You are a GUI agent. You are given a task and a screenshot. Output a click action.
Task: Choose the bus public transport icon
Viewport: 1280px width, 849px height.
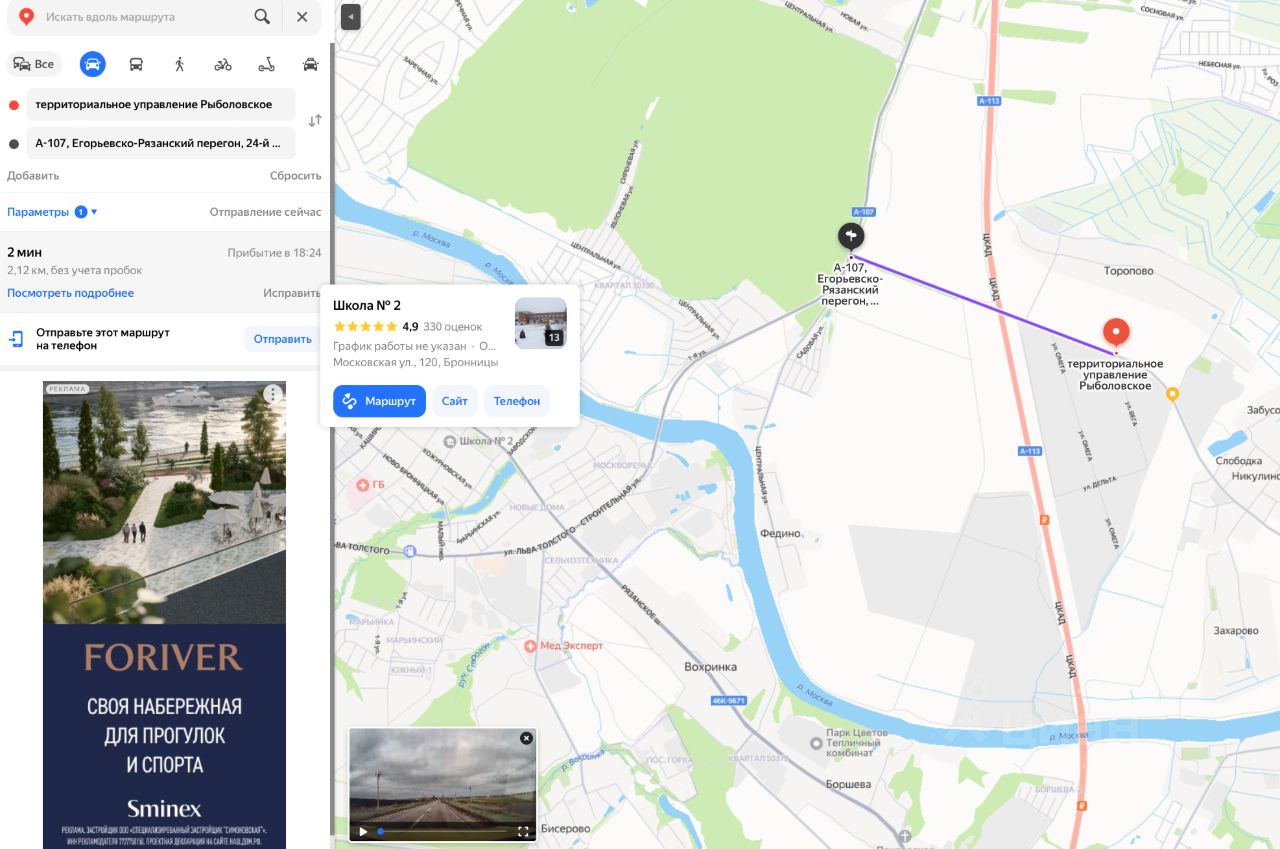tap(136, 64)
